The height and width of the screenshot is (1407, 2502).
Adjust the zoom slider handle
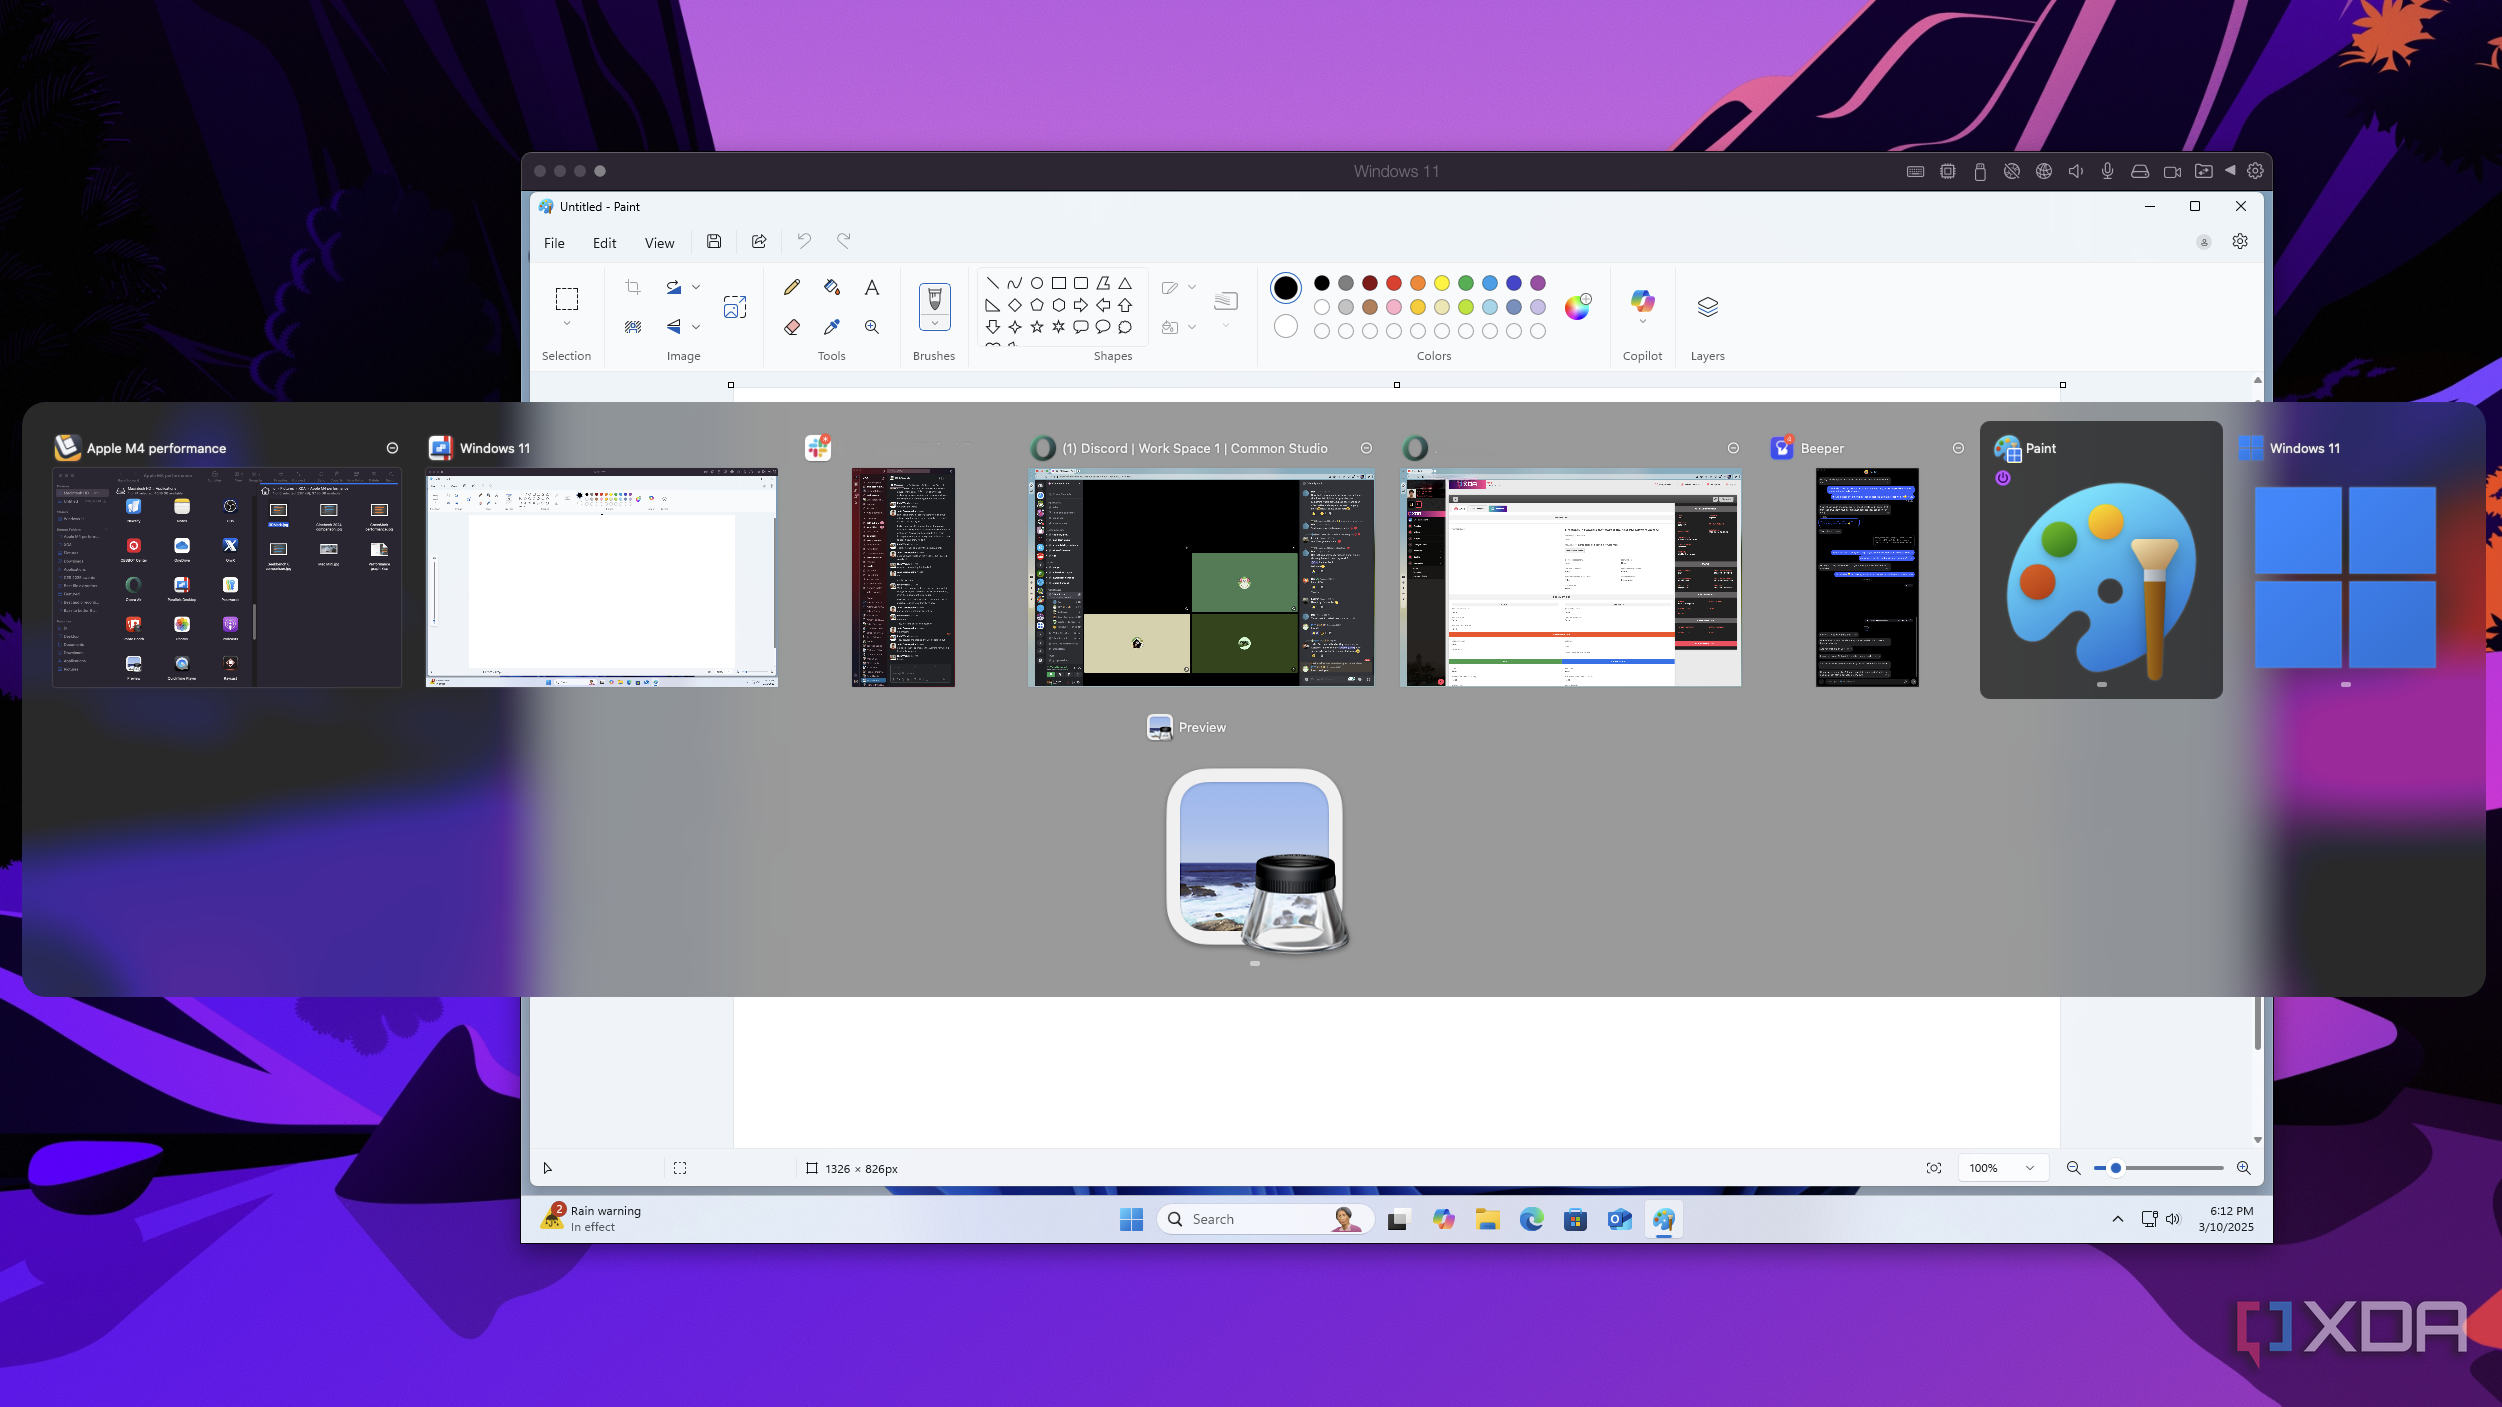click(x=2116, y=1168)
